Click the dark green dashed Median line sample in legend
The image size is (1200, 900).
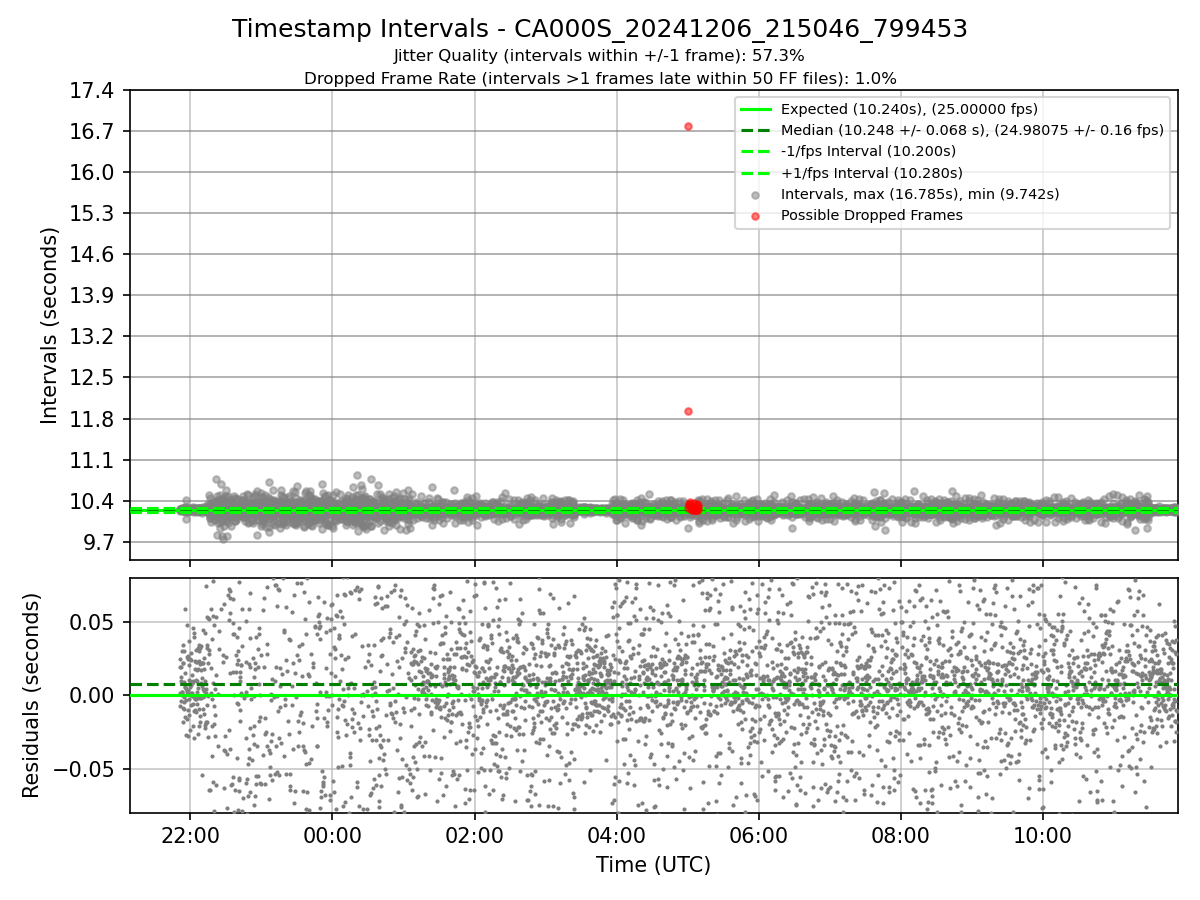(x=756, y=130)
